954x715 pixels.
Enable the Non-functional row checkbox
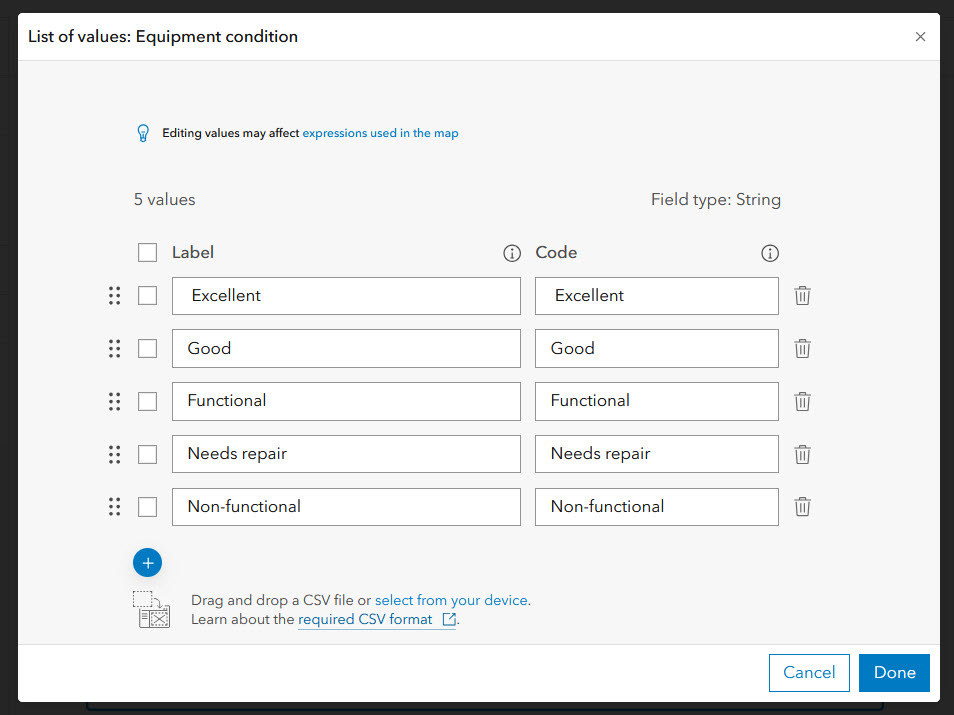pos(147,506)
